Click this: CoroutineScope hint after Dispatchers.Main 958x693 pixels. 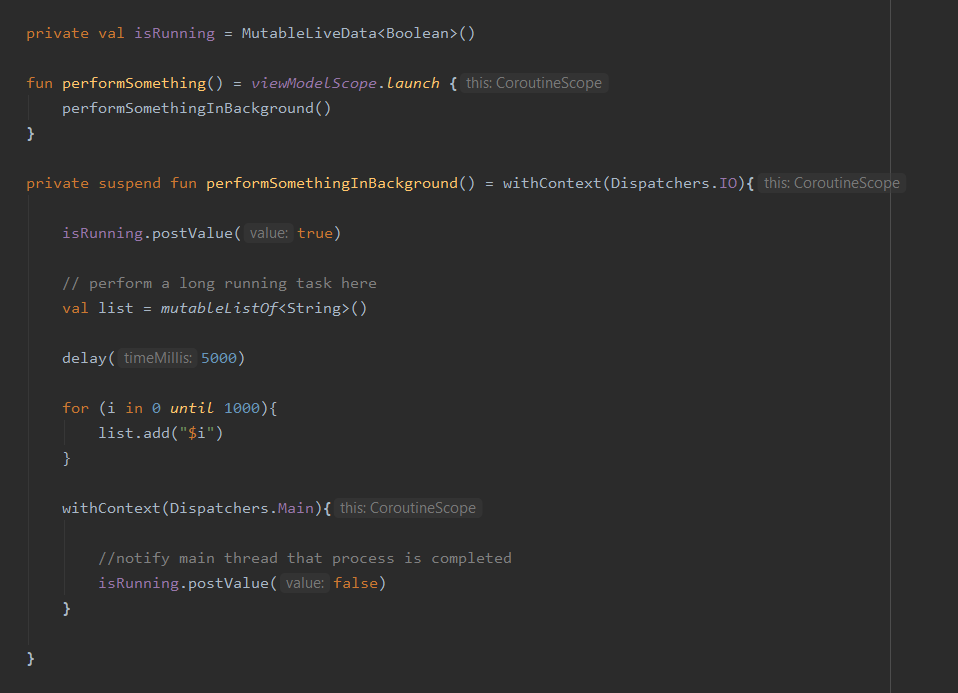[x=408, y=508]
